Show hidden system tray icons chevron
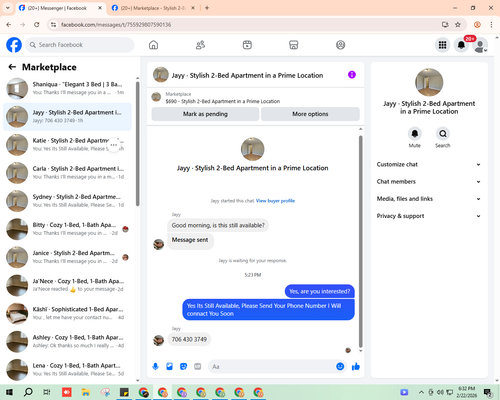Screen dimensions: 500x400 point(421,392)
